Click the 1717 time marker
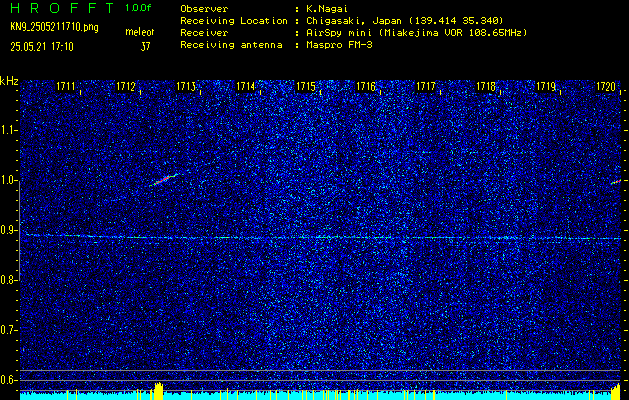This screenshot has width=629, height=400. (x=426, y=86)
